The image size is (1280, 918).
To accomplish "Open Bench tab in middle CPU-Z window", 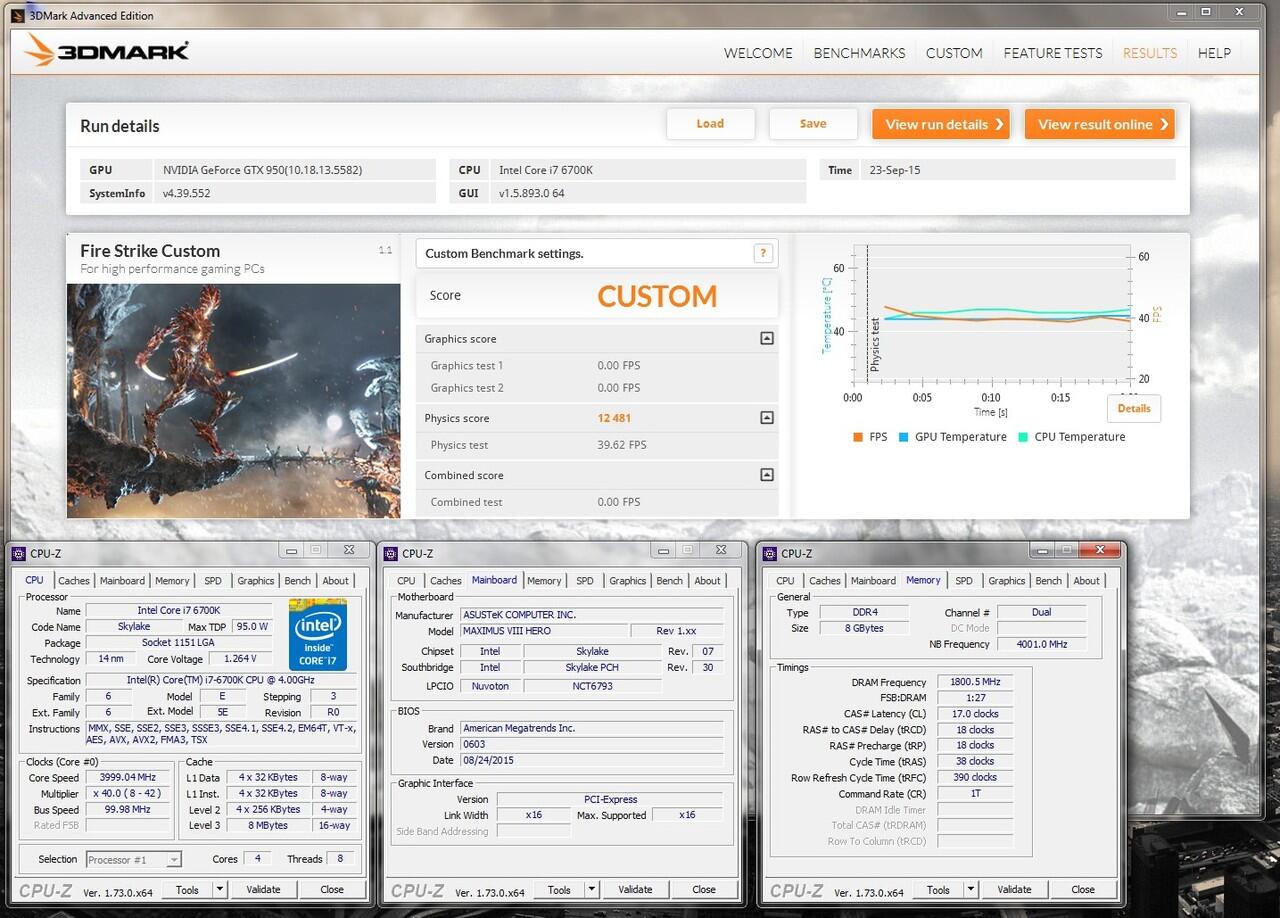I will coord(670,581).
